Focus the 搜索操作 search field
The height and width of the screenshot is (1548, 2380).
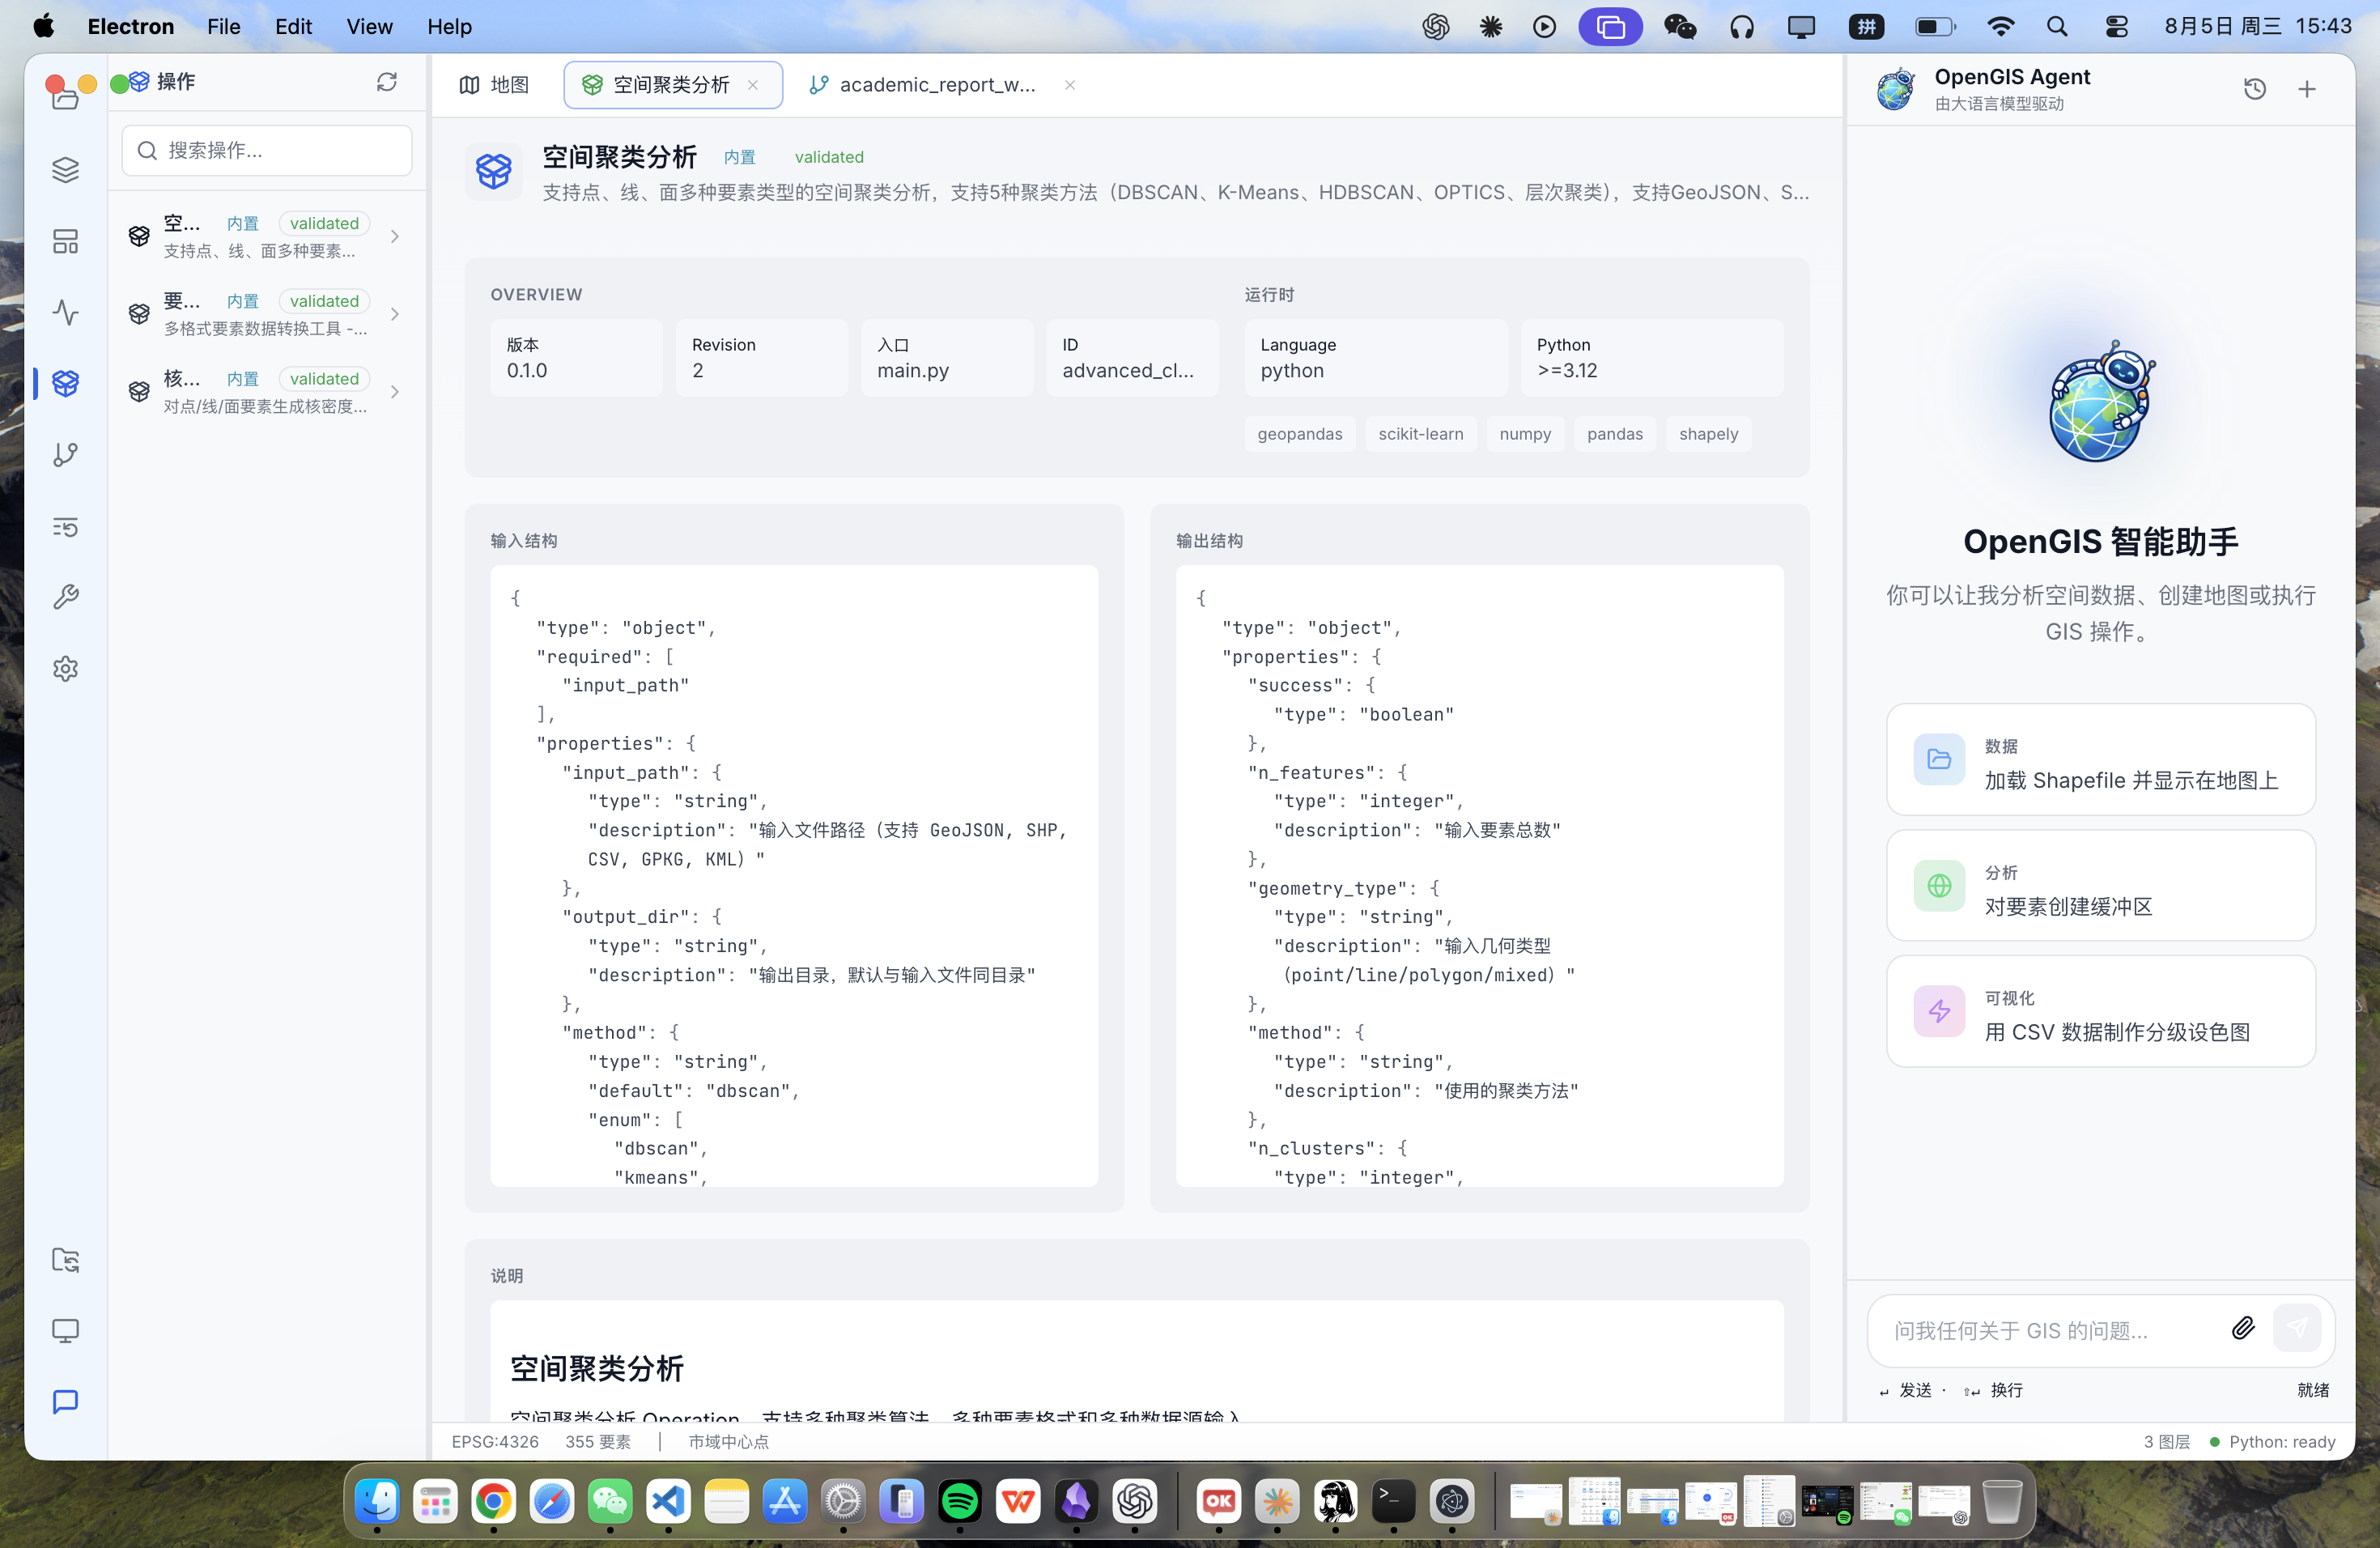click(x=267, y=150)
